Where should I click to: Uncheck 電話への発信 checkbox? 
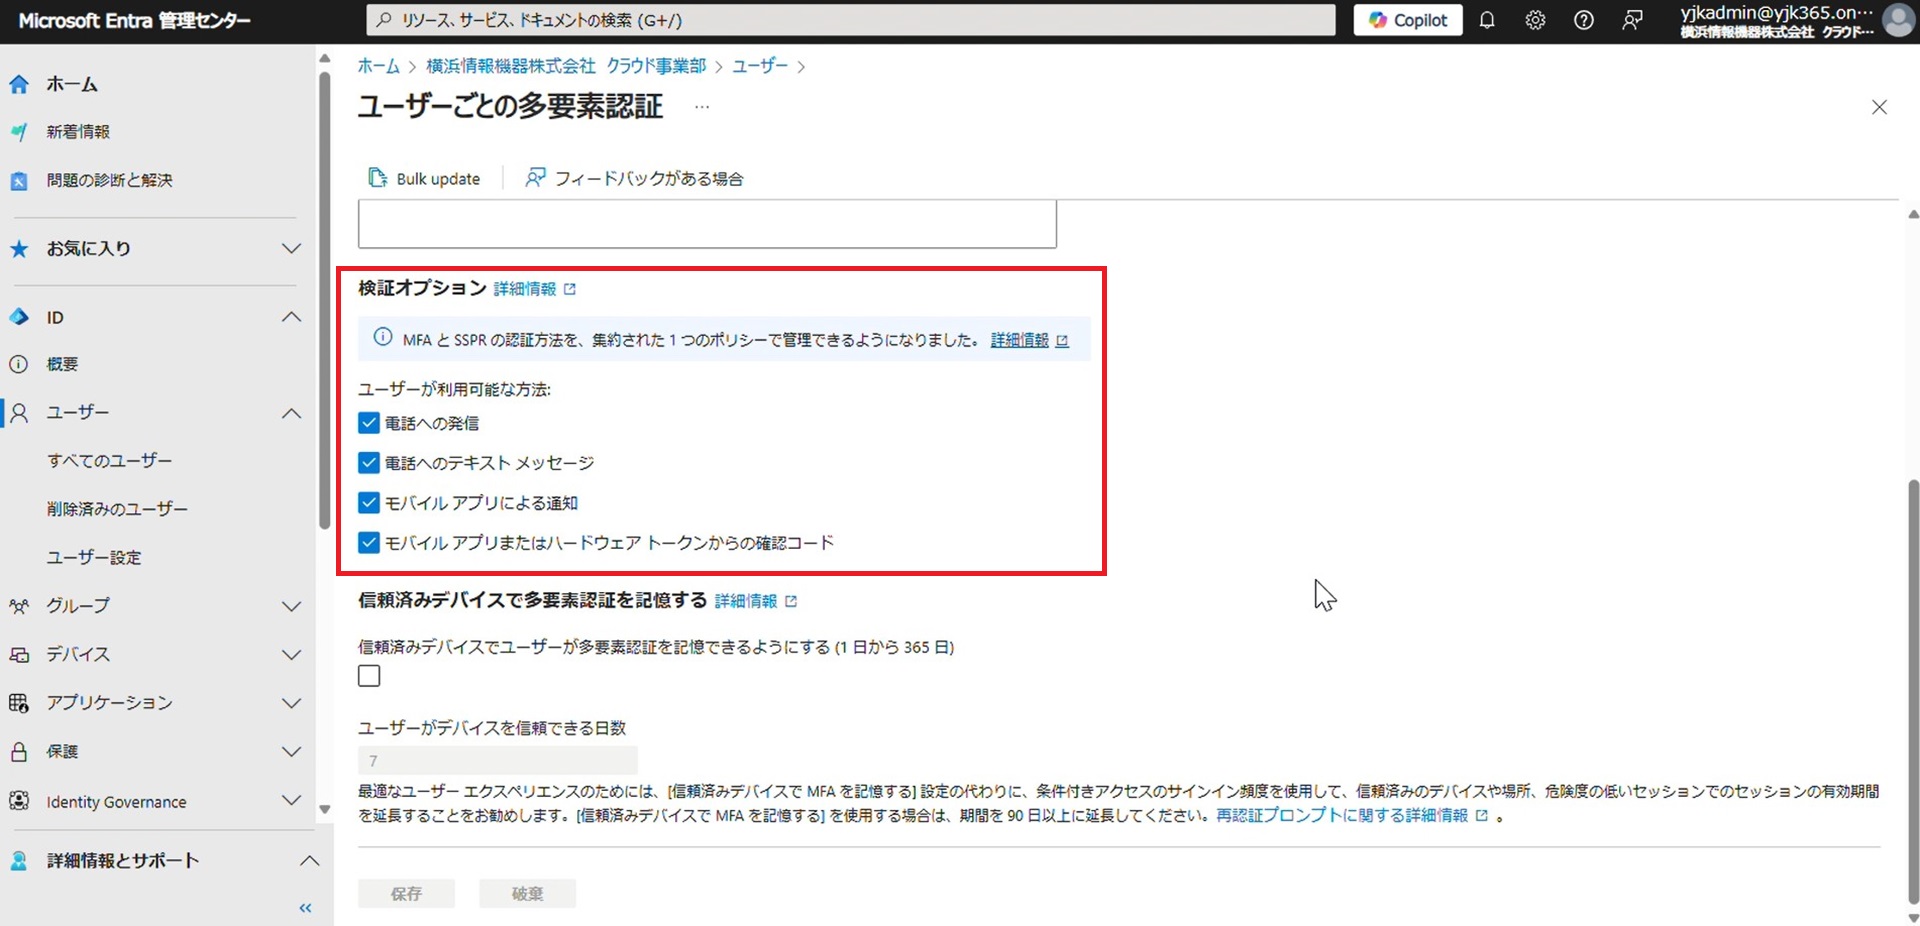(x=369, y=423)
